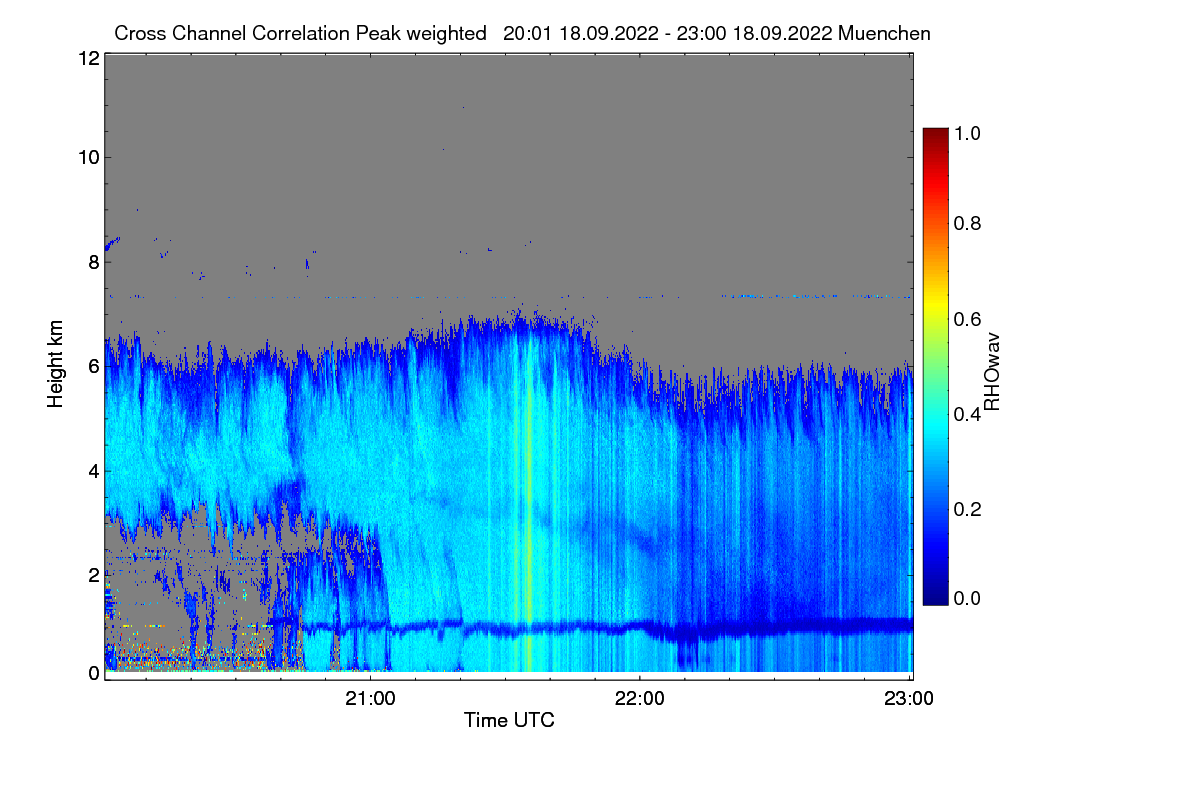Click the '1.0' colorbar value
This screenshot has height=800, width=1200.
[966, 131]
